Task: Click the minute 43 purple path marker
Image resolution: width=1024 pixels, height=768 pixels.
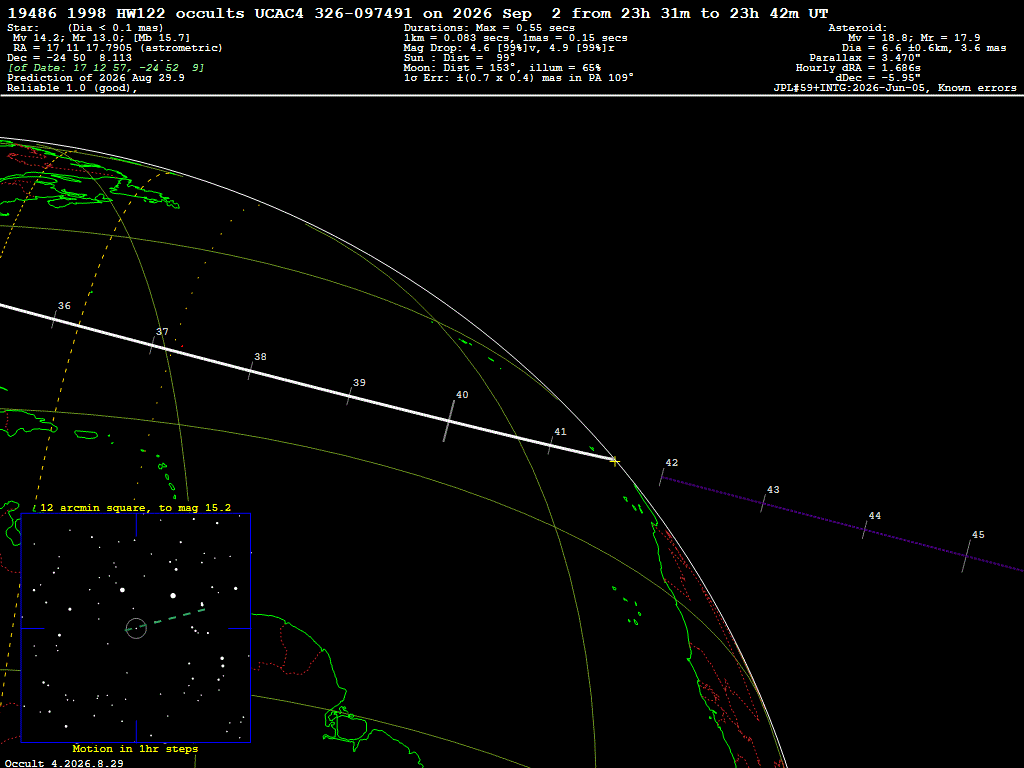Action: (763, 504)
